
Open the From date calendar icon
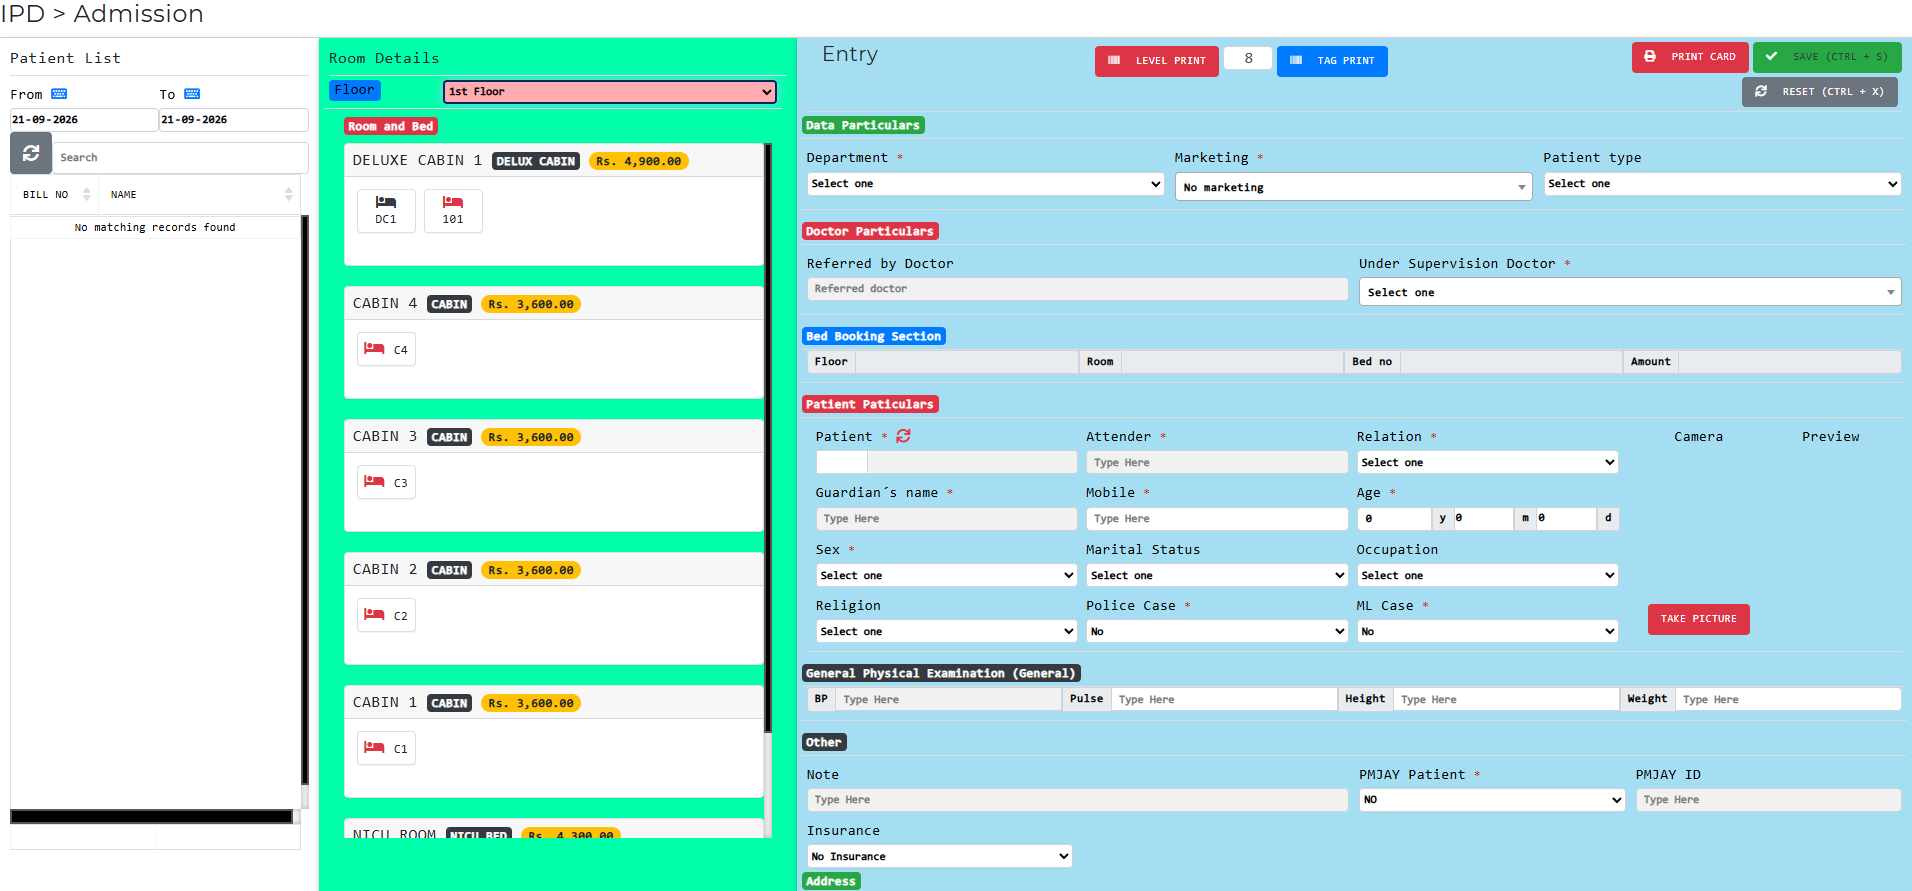(x=59, y=94)
